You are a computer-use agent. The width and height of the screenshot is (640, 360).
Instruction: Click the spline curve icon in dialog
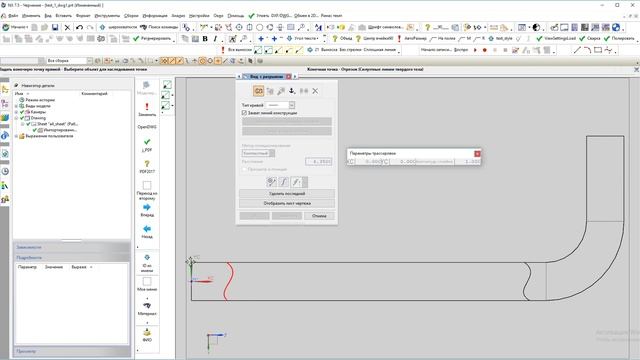[x=284, y=182]
